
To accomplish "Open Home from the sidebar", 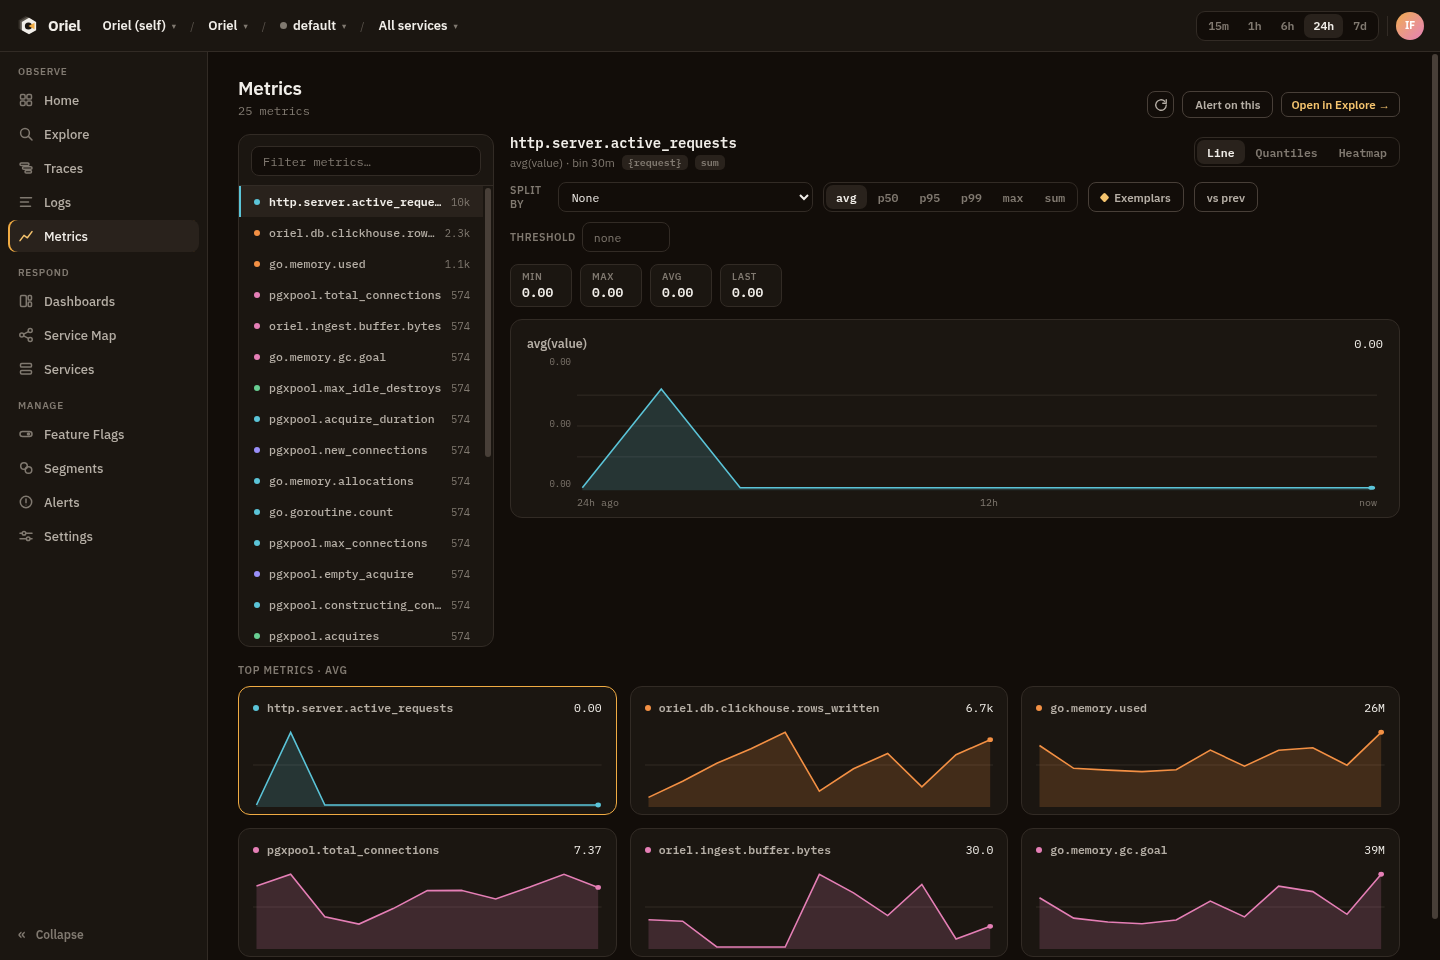I will click(103, 100).
